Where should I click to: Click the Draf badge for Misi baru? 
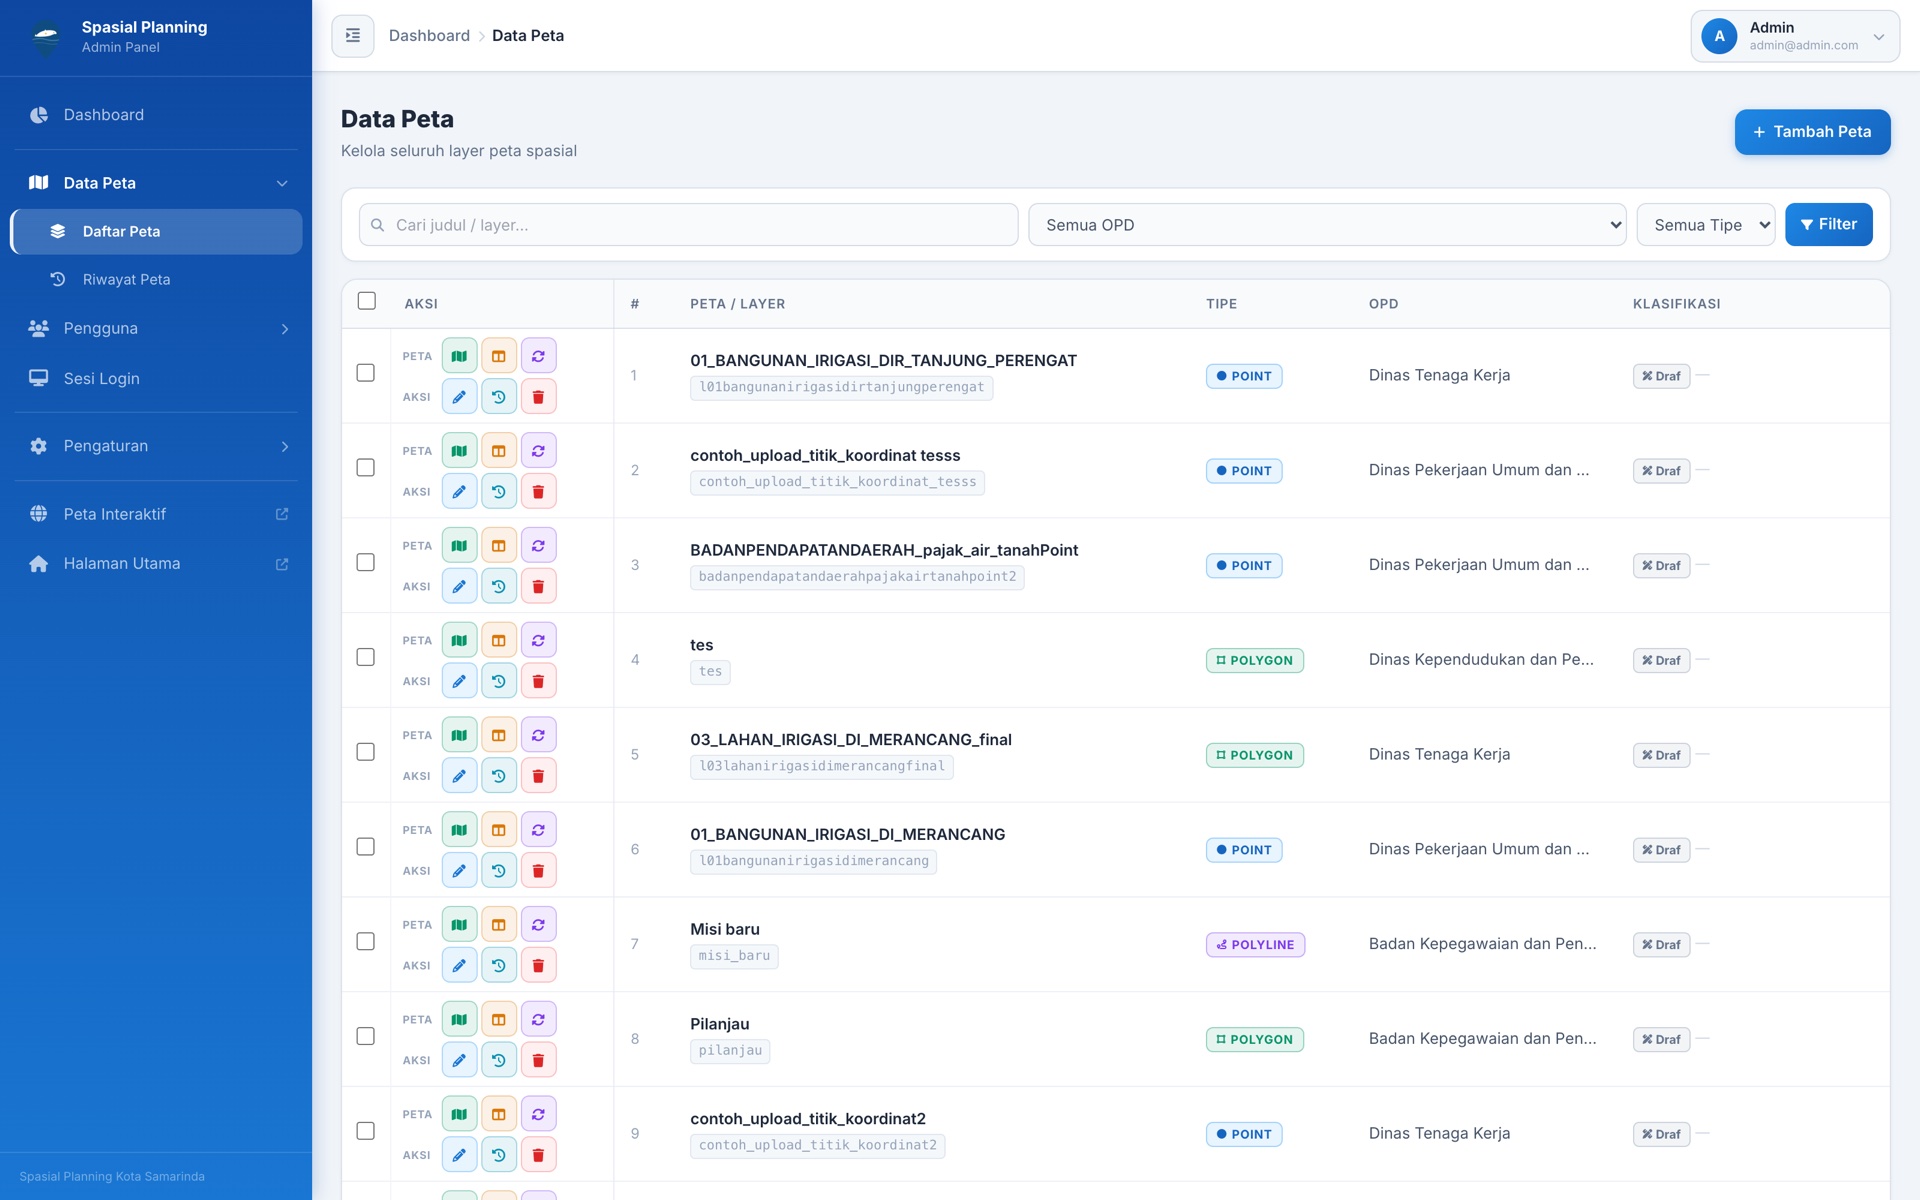(x=1661, y=945)
